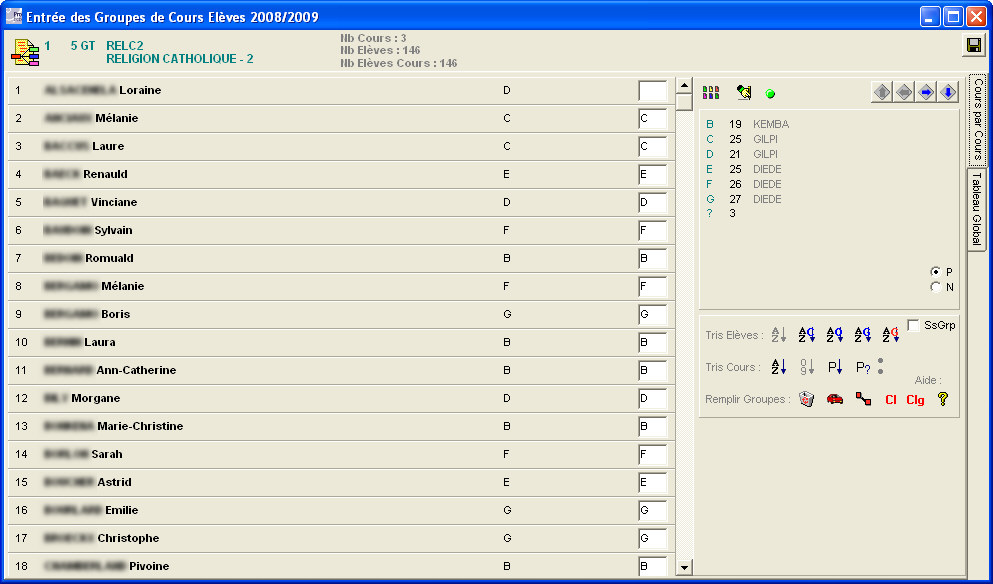Go to next with blue right arrow
993x584 pixels.
926,92
